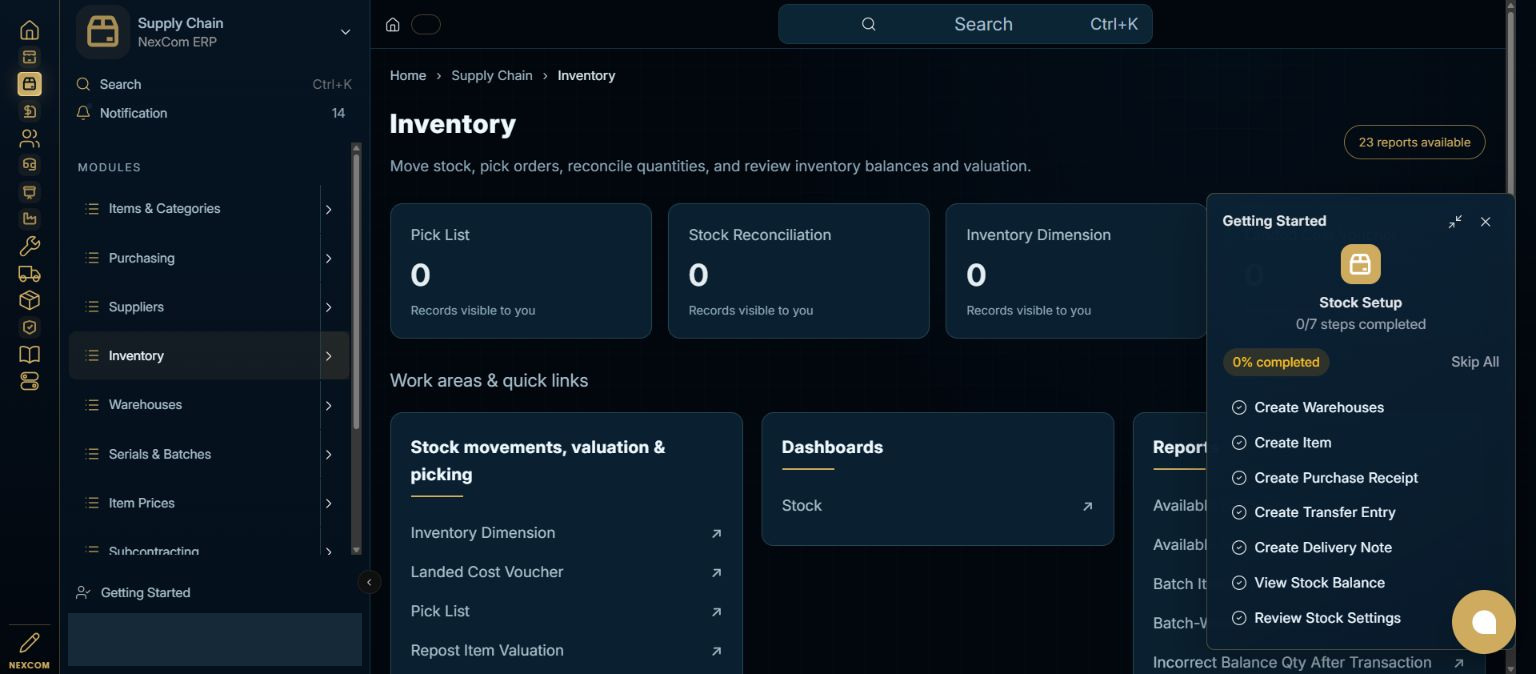Click the Supply Chain box logo icon

(103, 32)
